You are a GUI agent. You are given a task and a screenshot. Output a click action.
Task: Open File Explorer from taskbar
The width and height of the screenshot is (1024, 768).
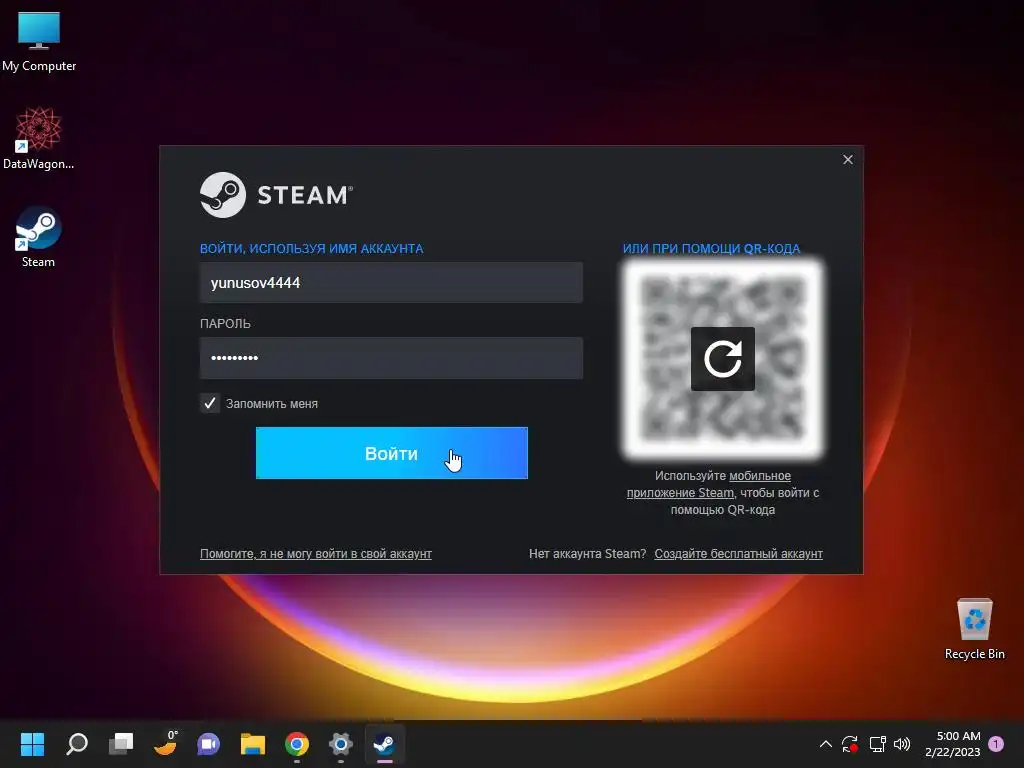[x=253, y=744]
